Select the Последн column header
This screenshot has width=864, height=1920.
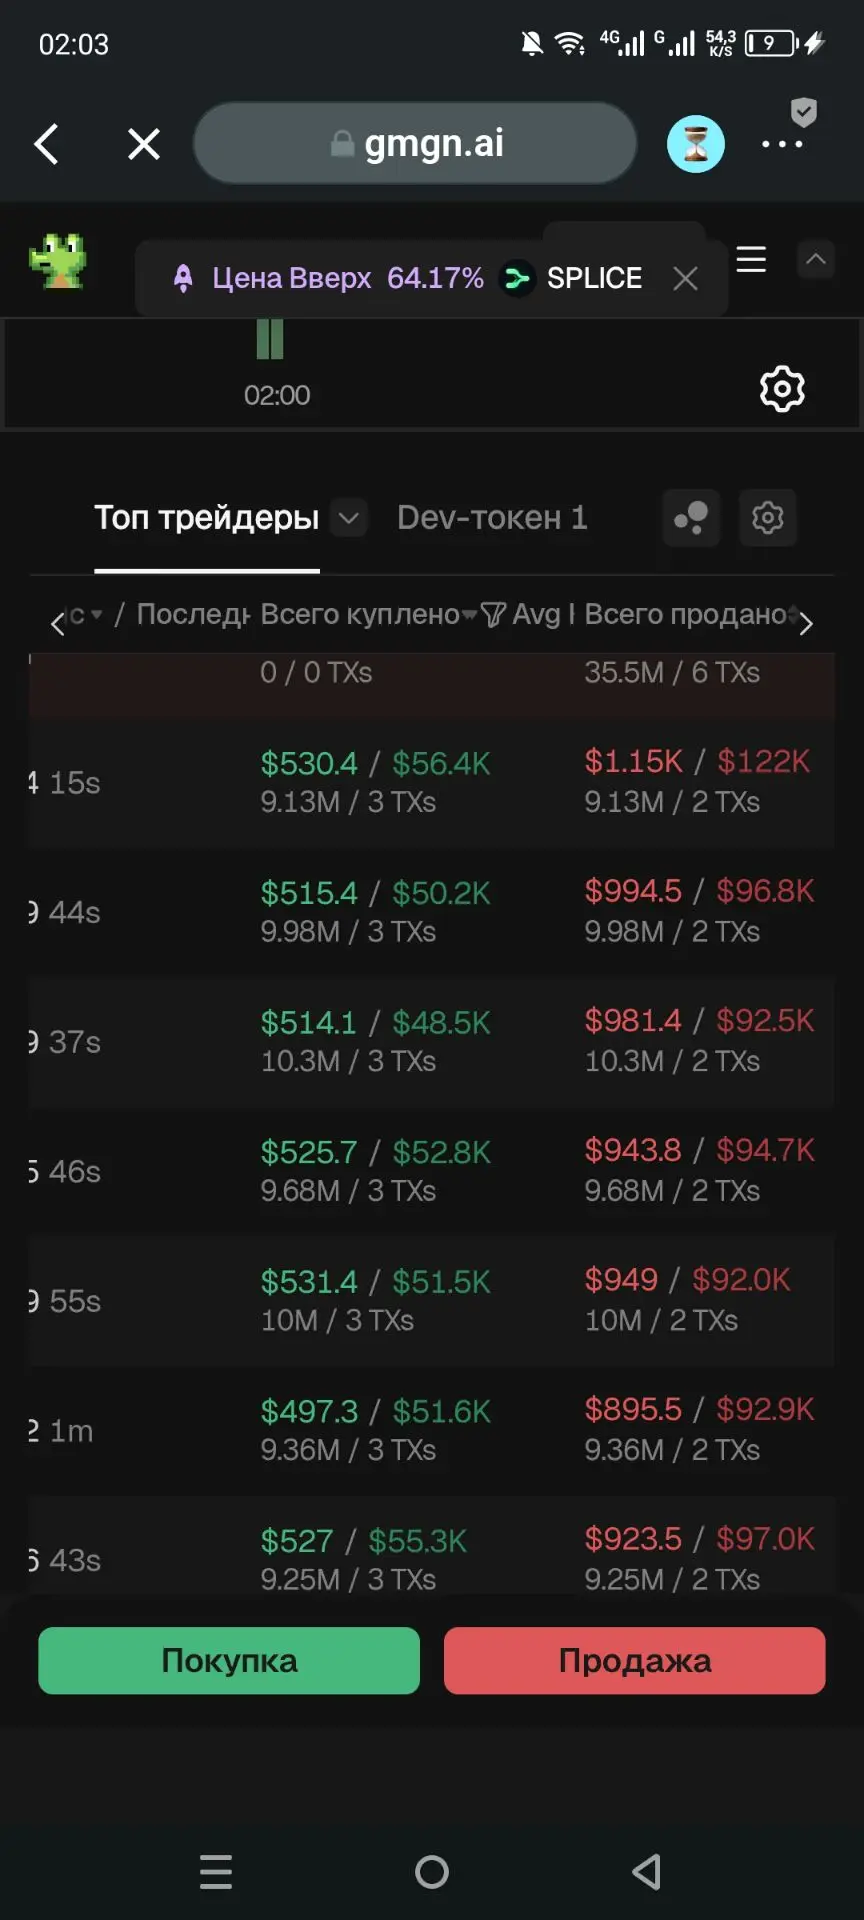tap(193, 614)
